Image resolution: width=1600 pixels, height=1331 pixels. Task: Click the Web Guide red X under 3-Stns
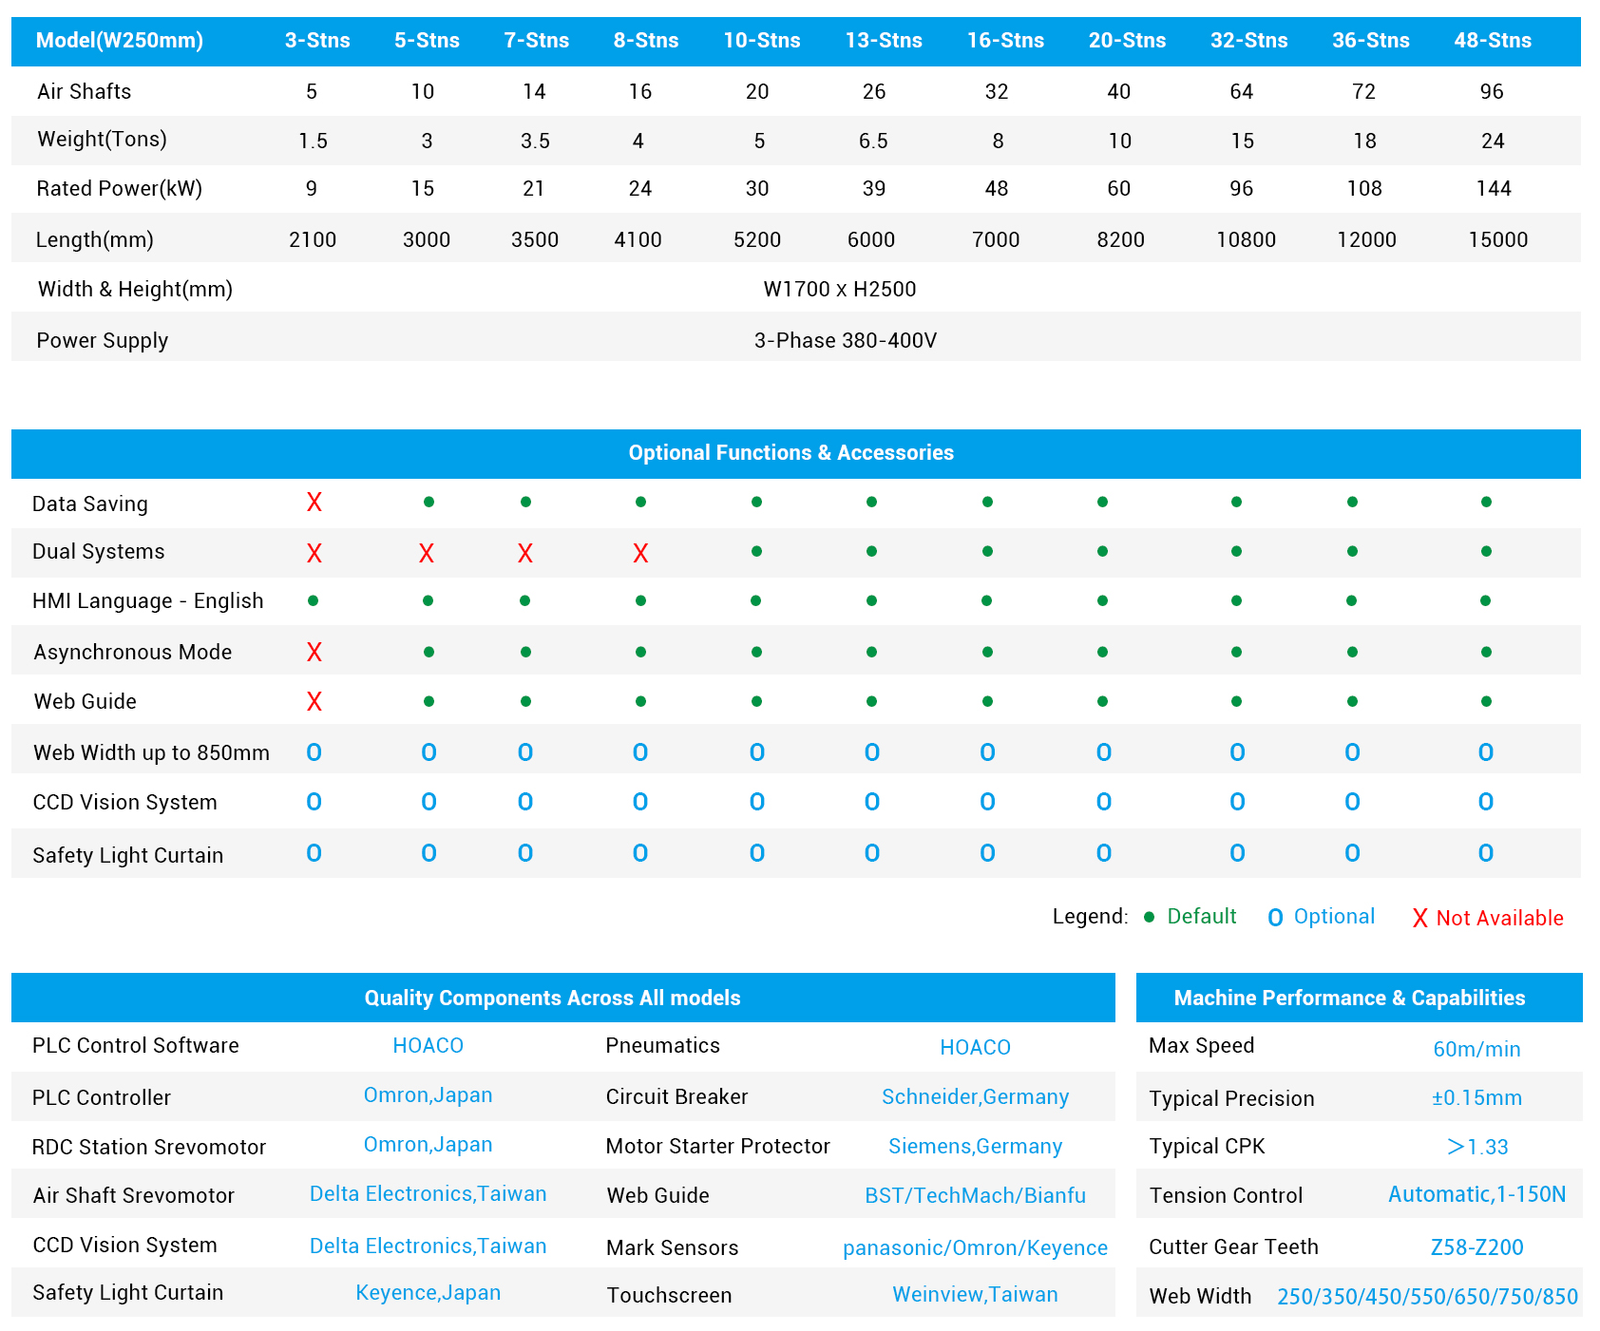314,702
